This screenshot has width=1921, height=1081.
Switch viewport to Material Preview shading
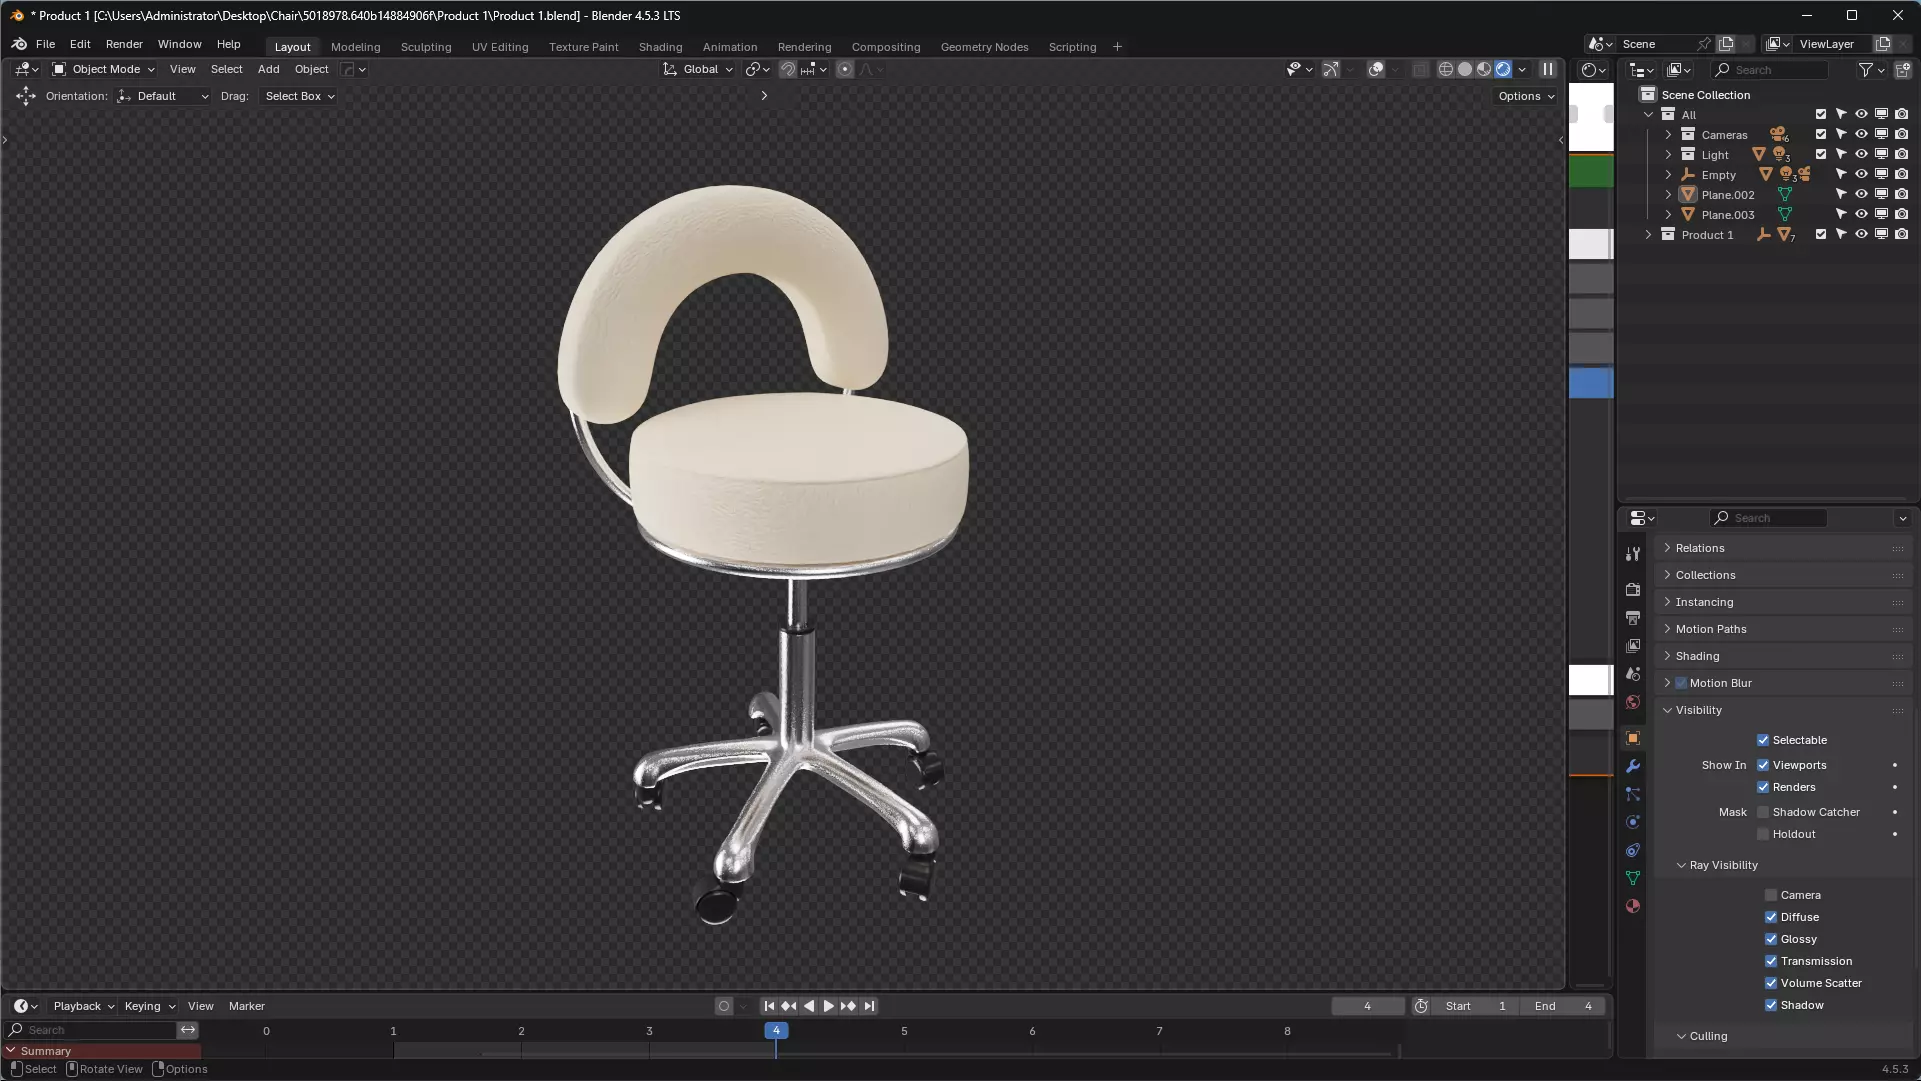point(1484,69)
